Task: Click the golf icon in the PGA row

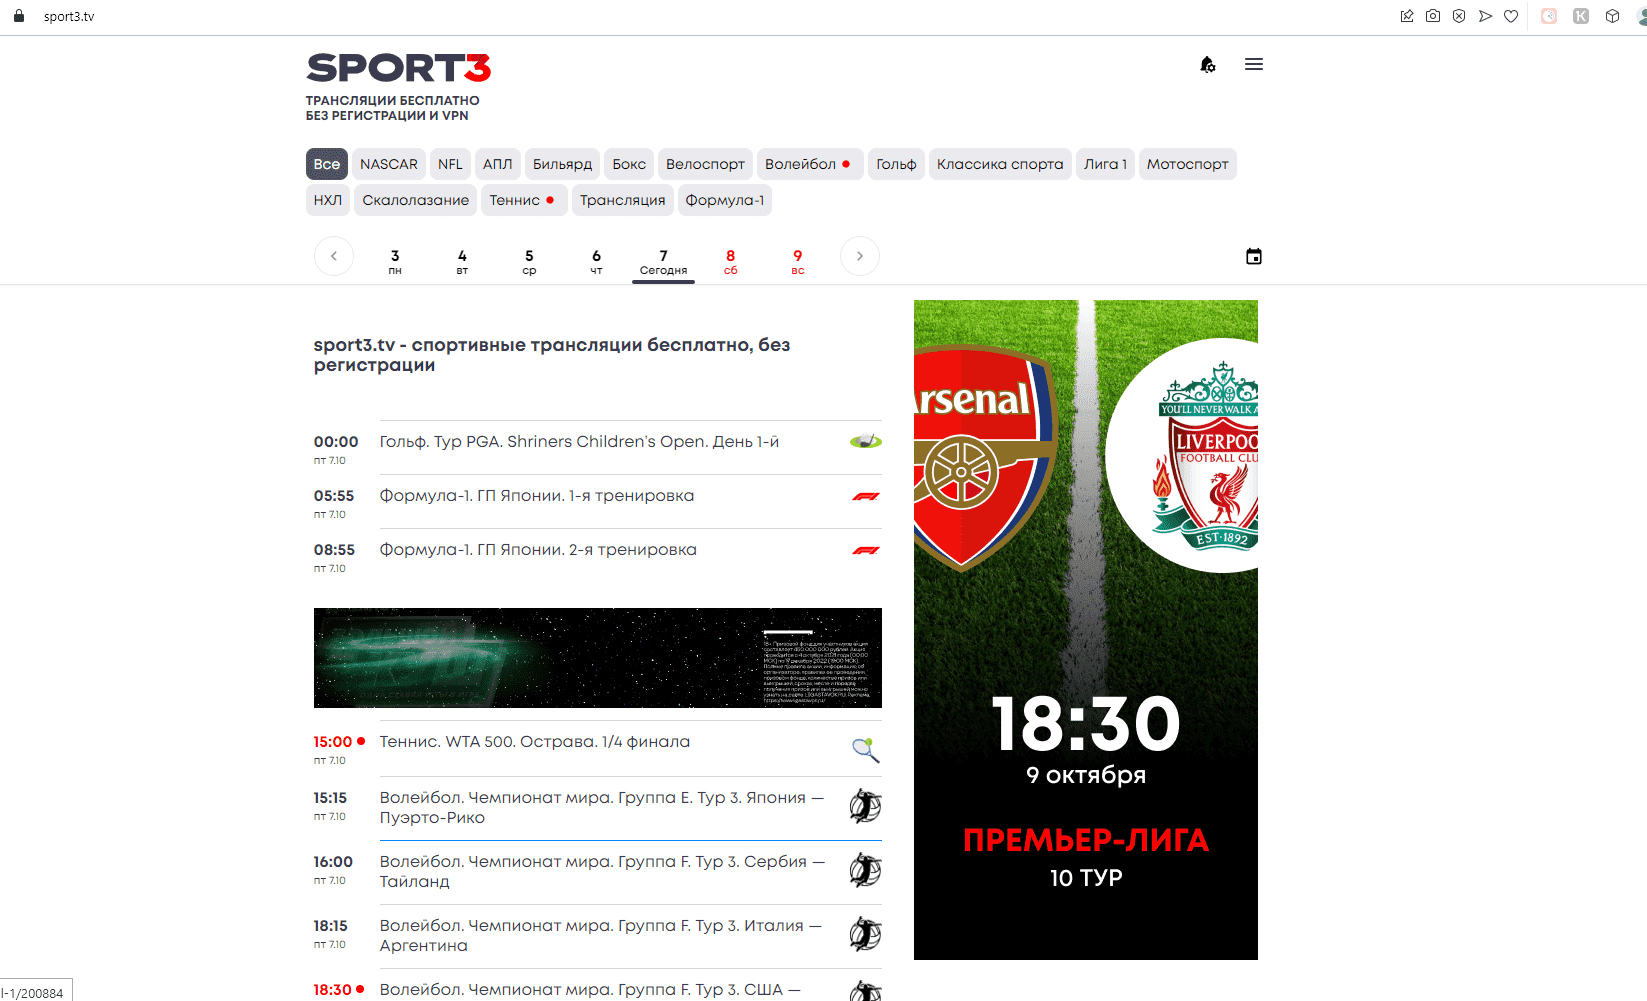Action: pos(866,441)
